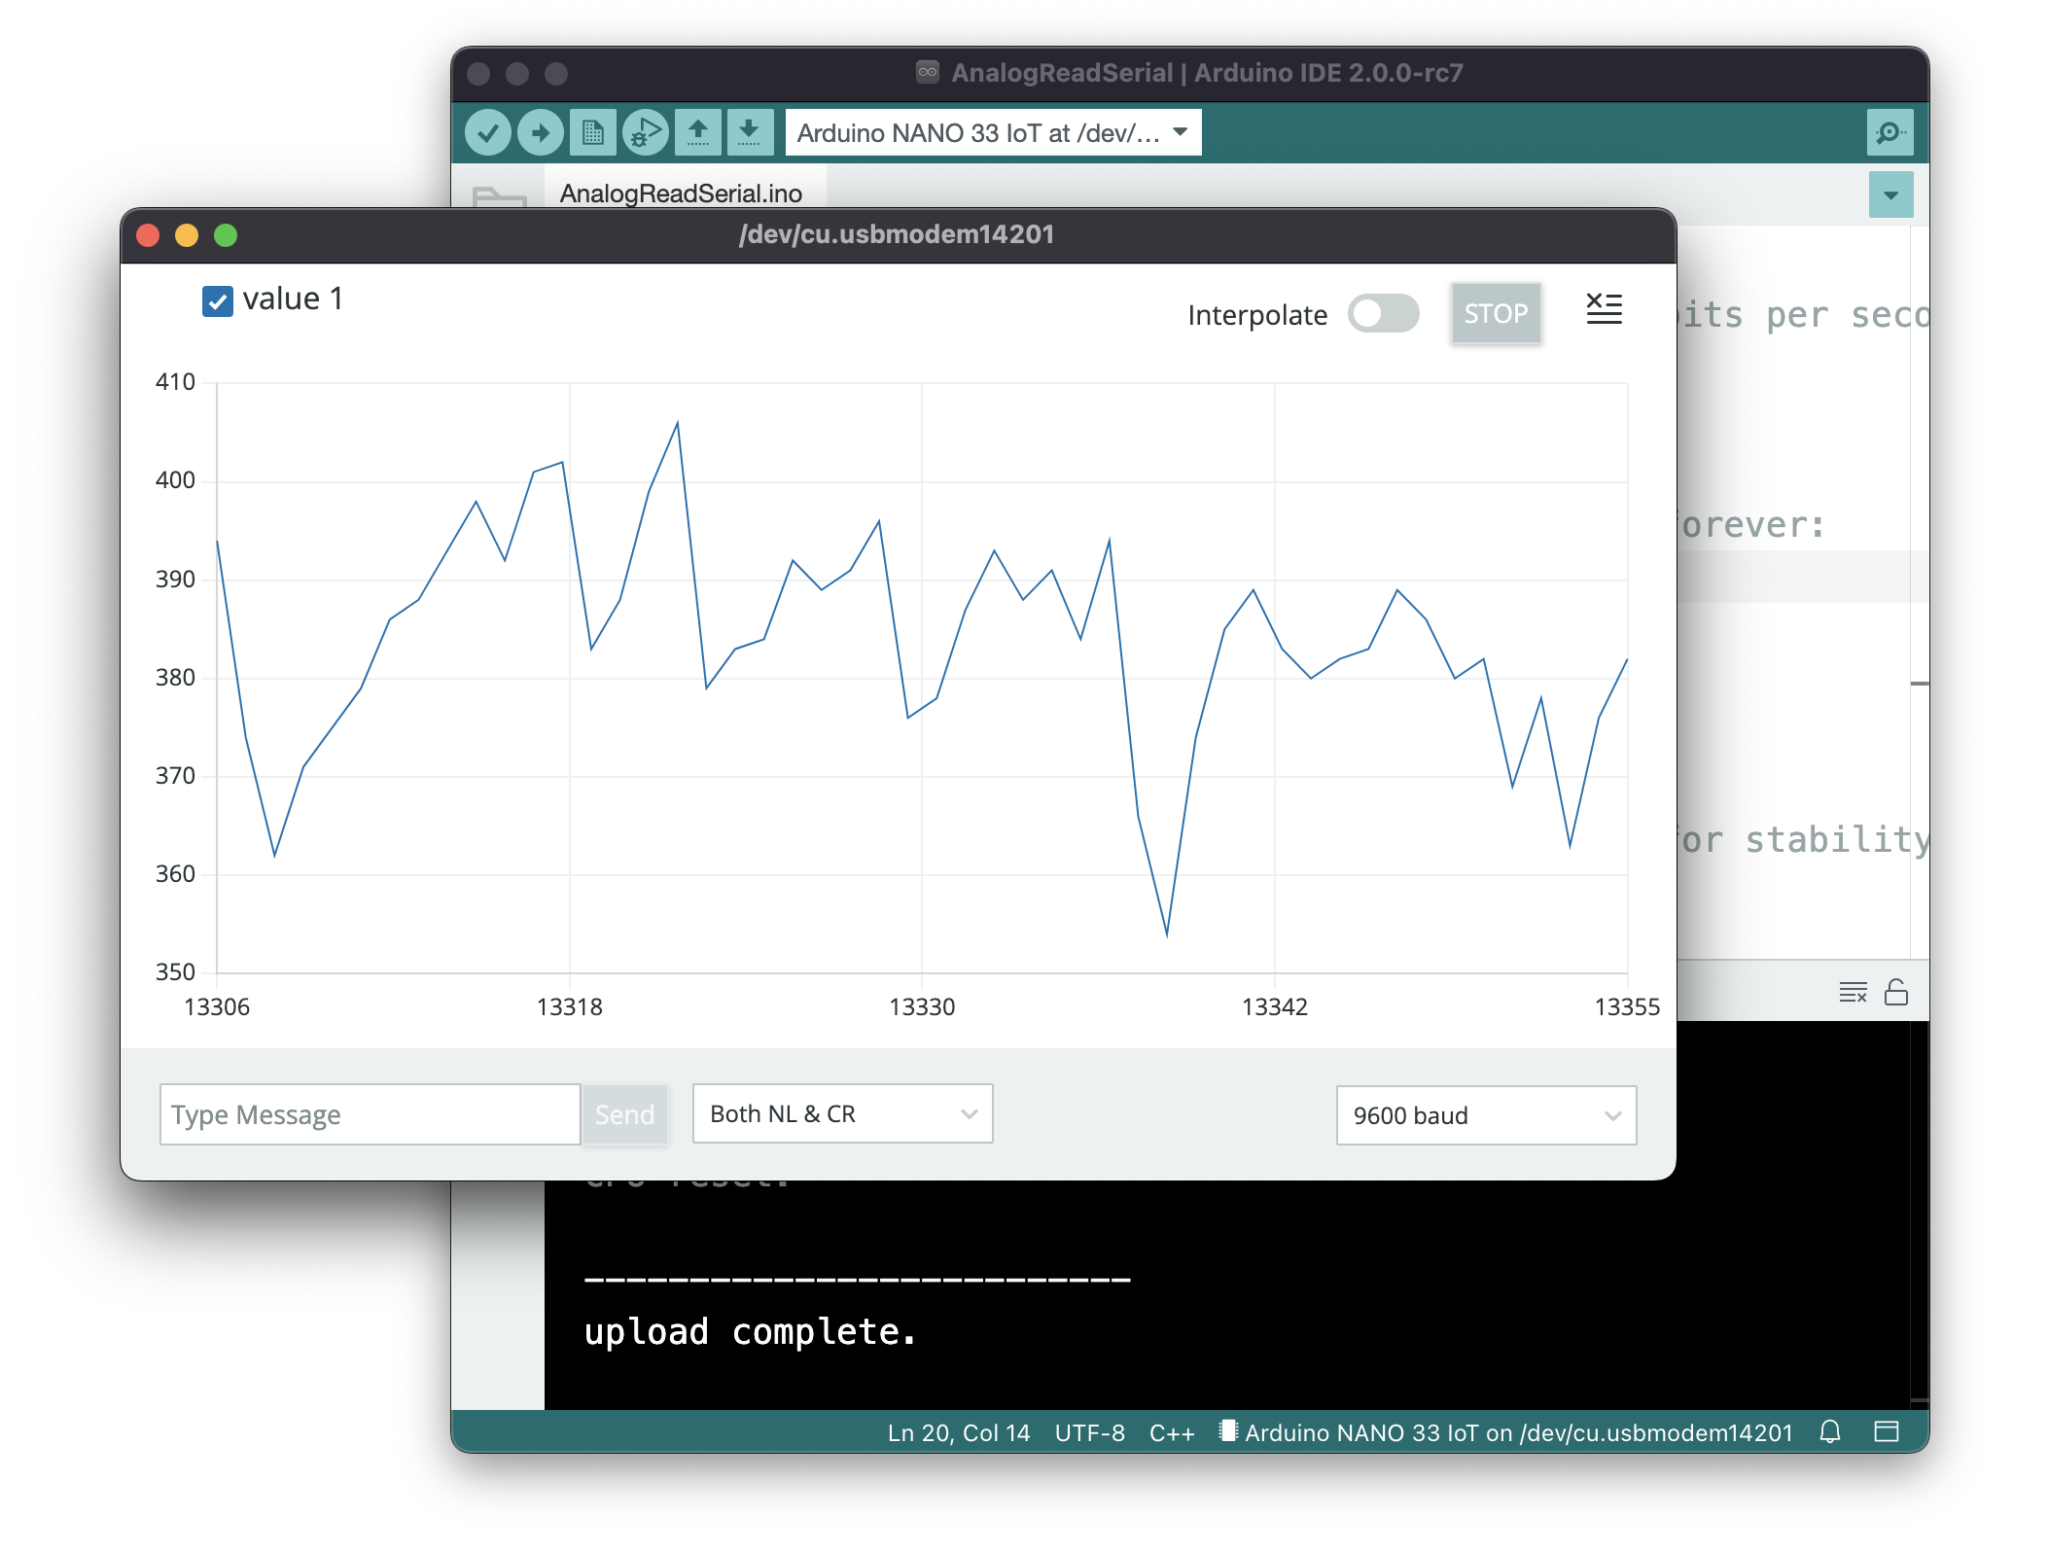Open the Serial Plotter icon
Screen dimensions: 2048x1550
593,133
